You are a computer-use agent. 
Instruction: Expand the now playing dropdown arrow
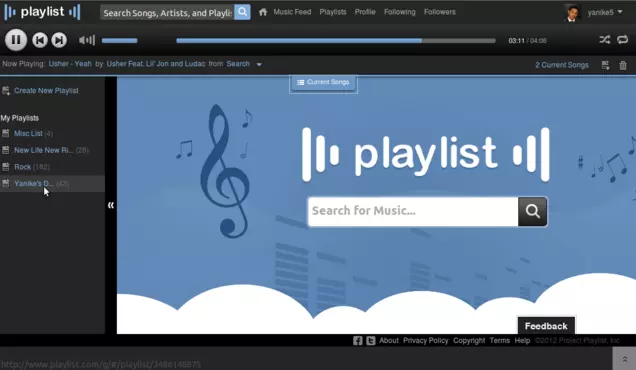(259, 65)
